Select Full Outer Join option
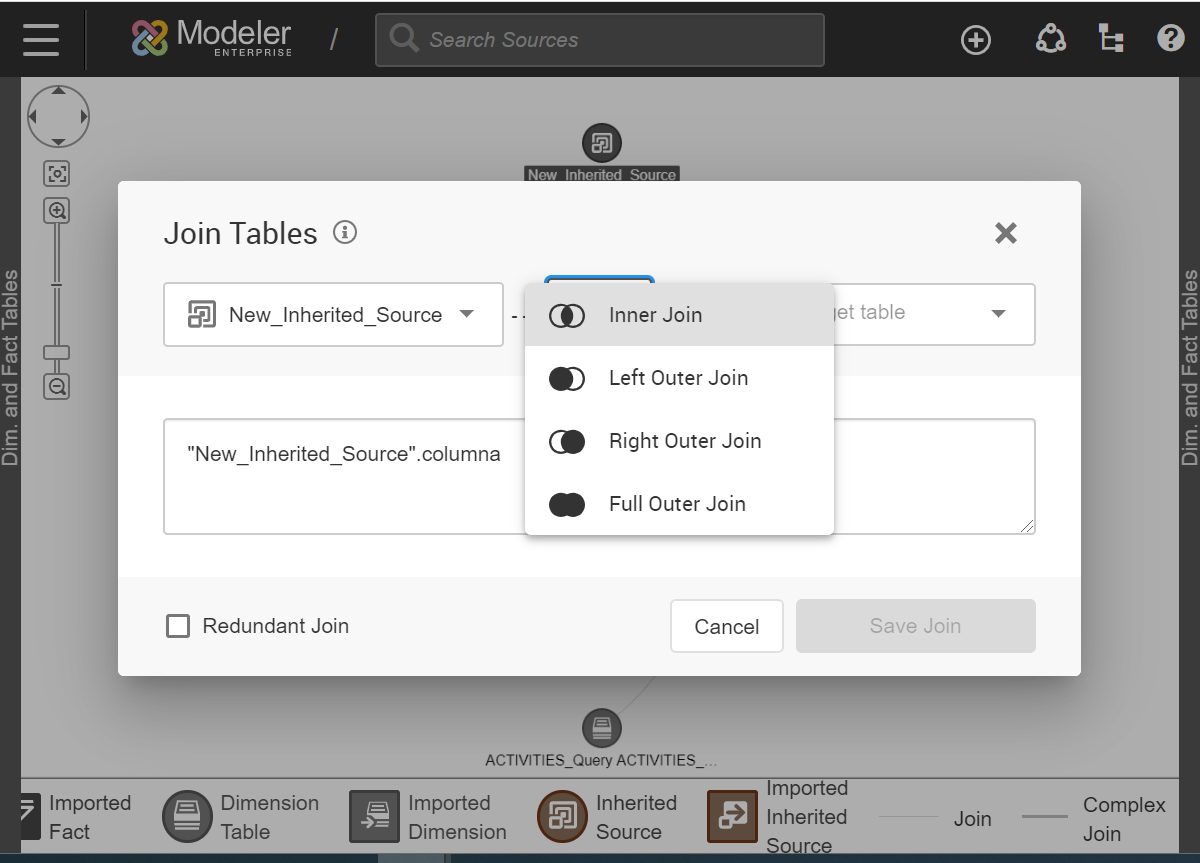 pyautogui.click(x=679, y=504)
